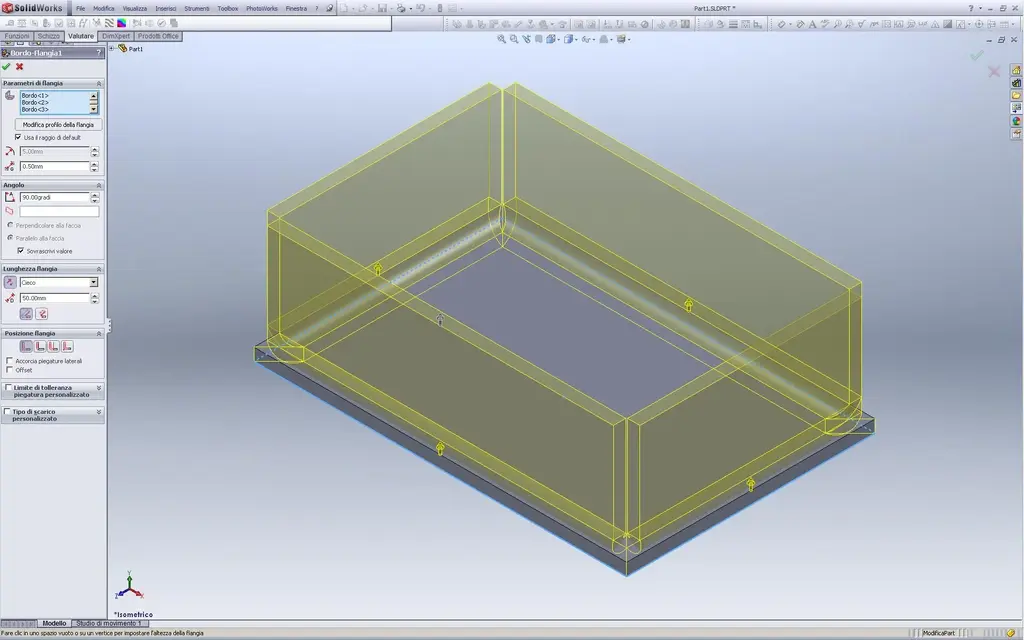Tick the Offset checkbox
Viewport: 1024px width, 640px height.
[10, 370]
